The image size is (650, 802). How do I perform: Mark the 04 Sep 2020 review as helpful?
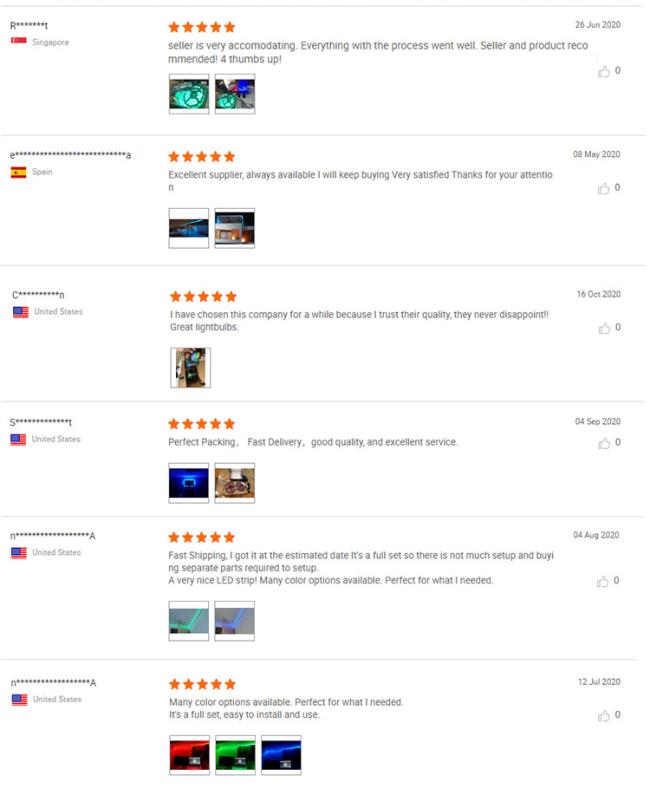(604, 443)
